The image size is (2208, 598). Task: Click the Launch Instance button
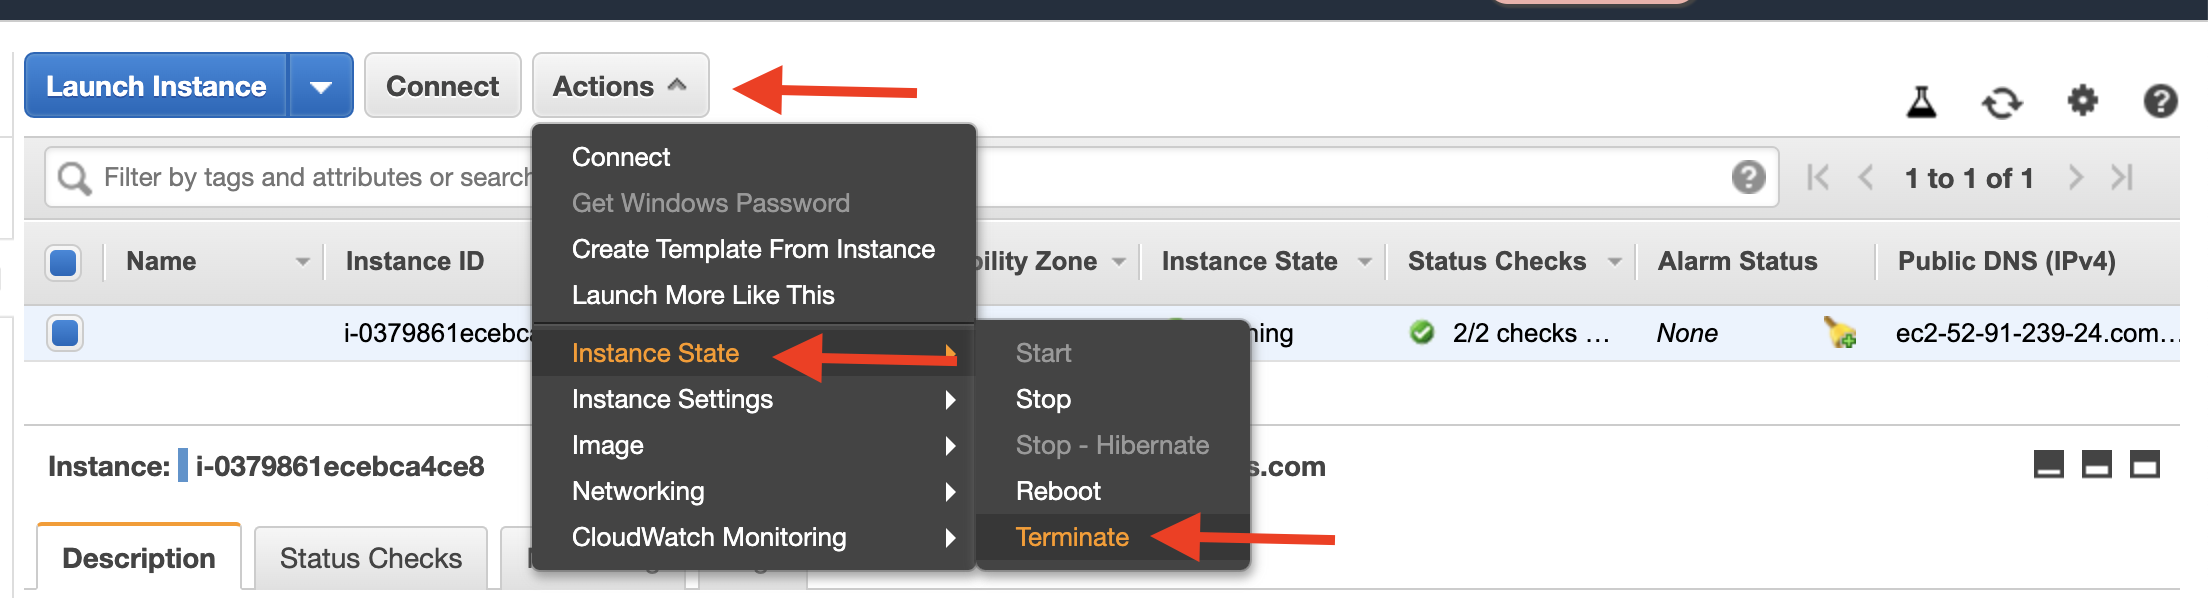coord(156,86)
